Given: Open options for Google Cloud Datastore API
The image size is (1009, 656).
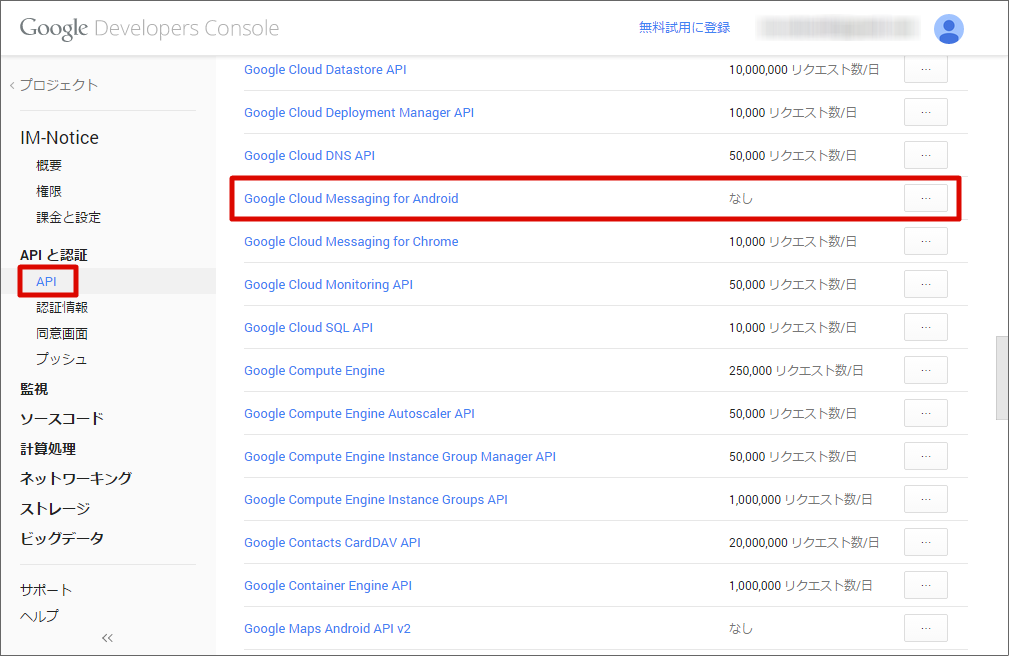Looking at the screenshot, I should tap(925, 70).
